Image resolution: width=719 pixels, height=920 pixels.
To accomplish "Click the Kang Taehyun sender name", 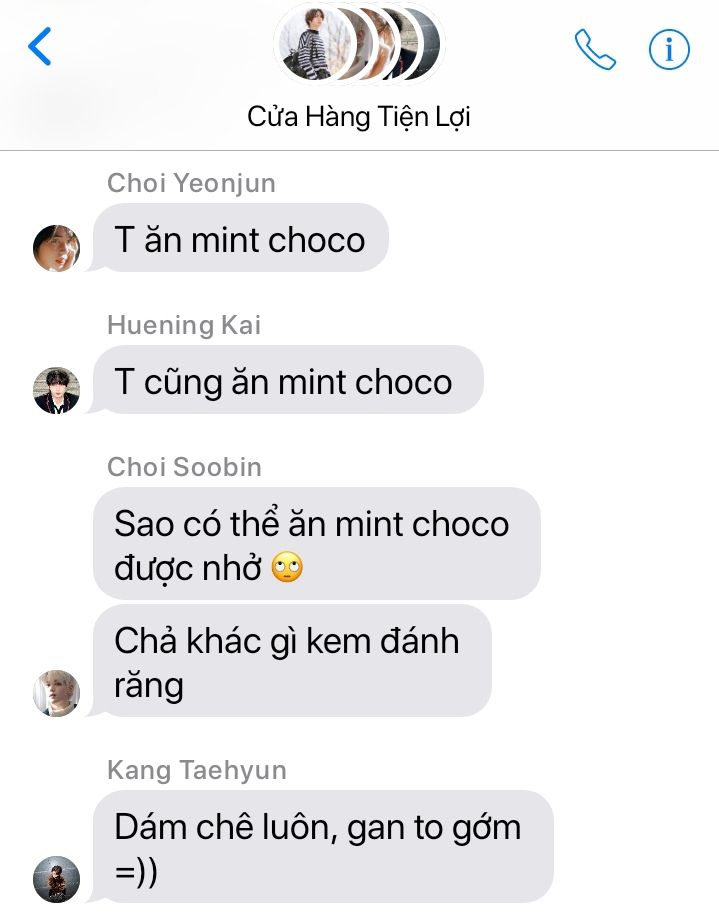I will pos(197,770).
